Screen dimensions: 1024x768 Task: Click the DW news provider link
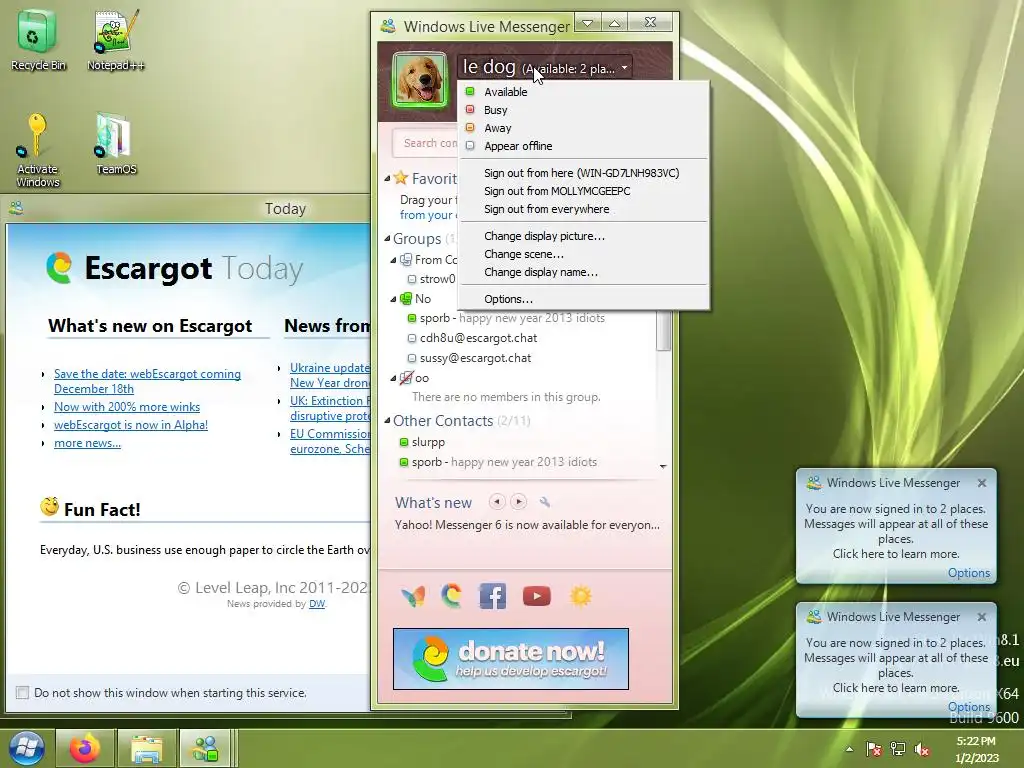coord(317,604)
